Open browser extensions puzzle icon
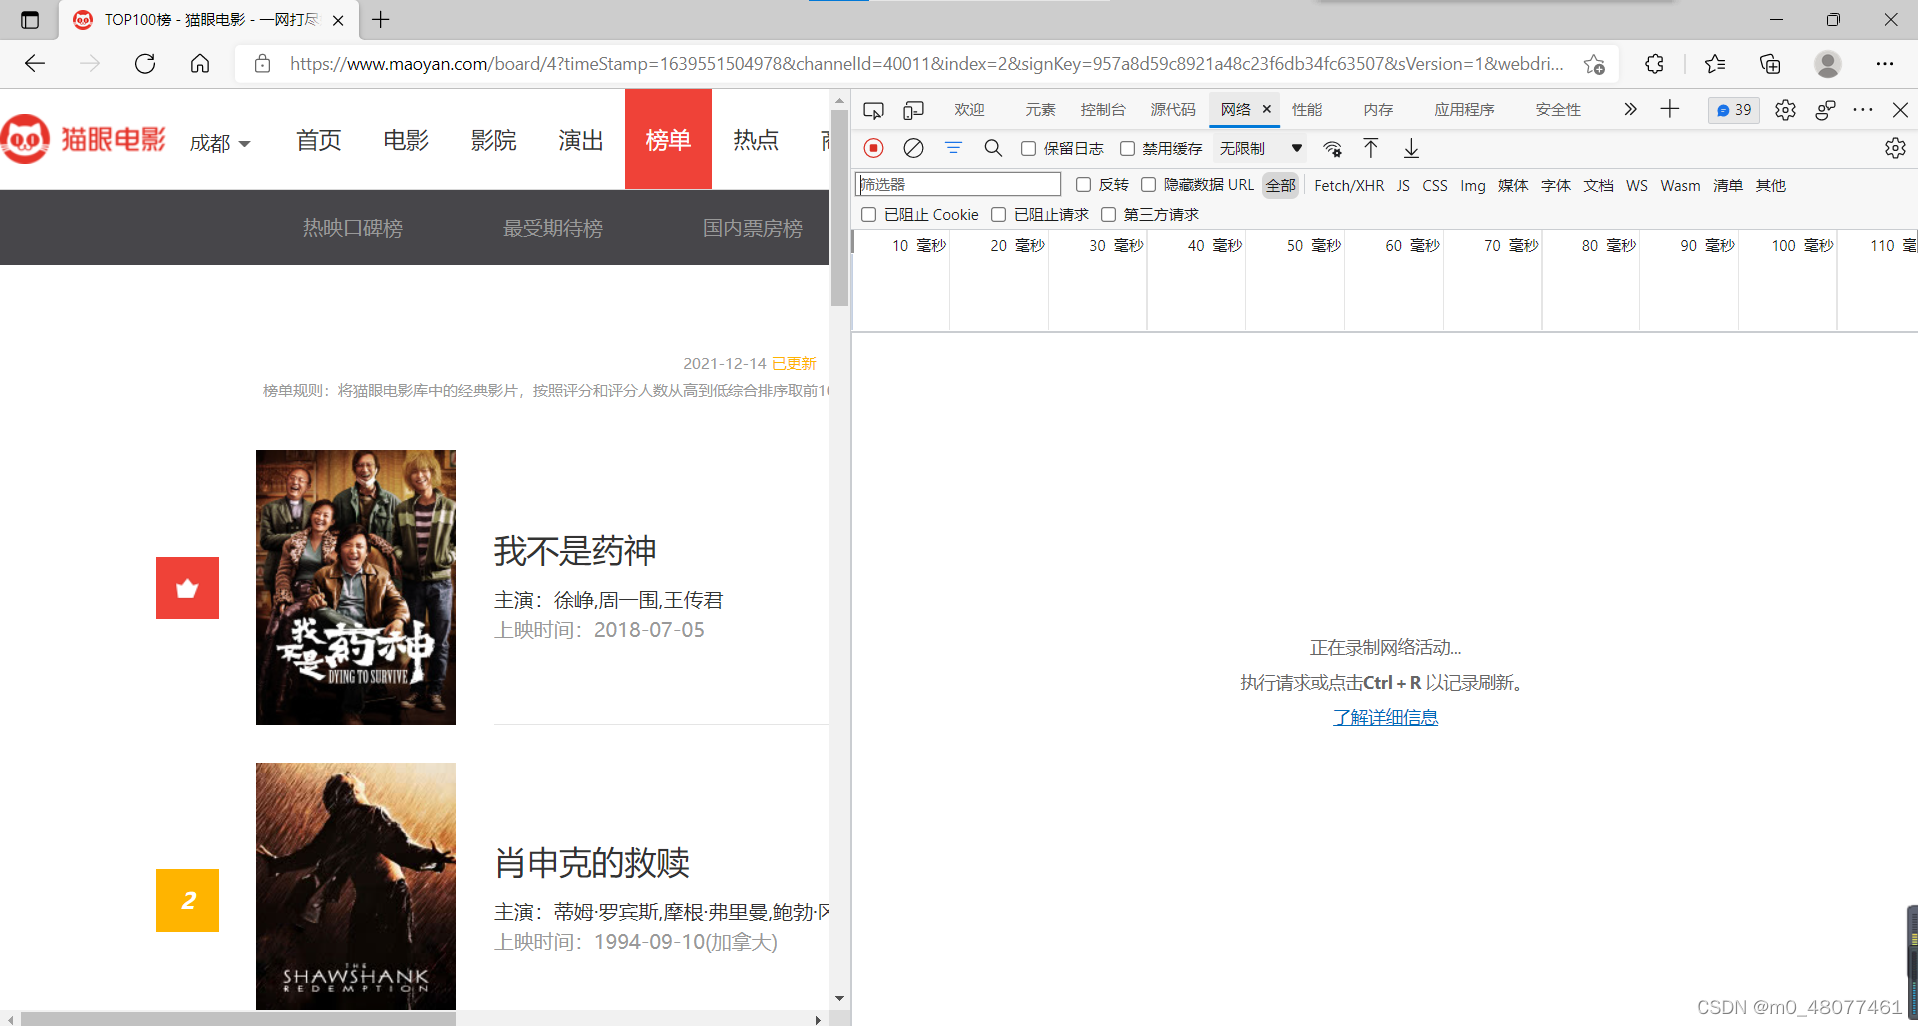 click(x=1655, y=64)
